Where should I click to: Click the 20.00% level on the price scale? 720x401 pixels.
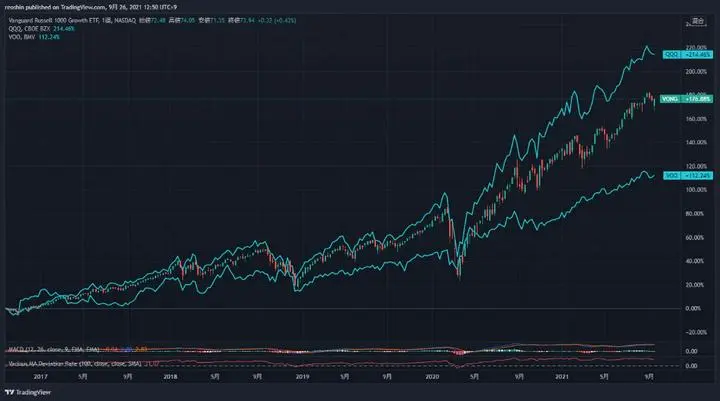[695, 285]
